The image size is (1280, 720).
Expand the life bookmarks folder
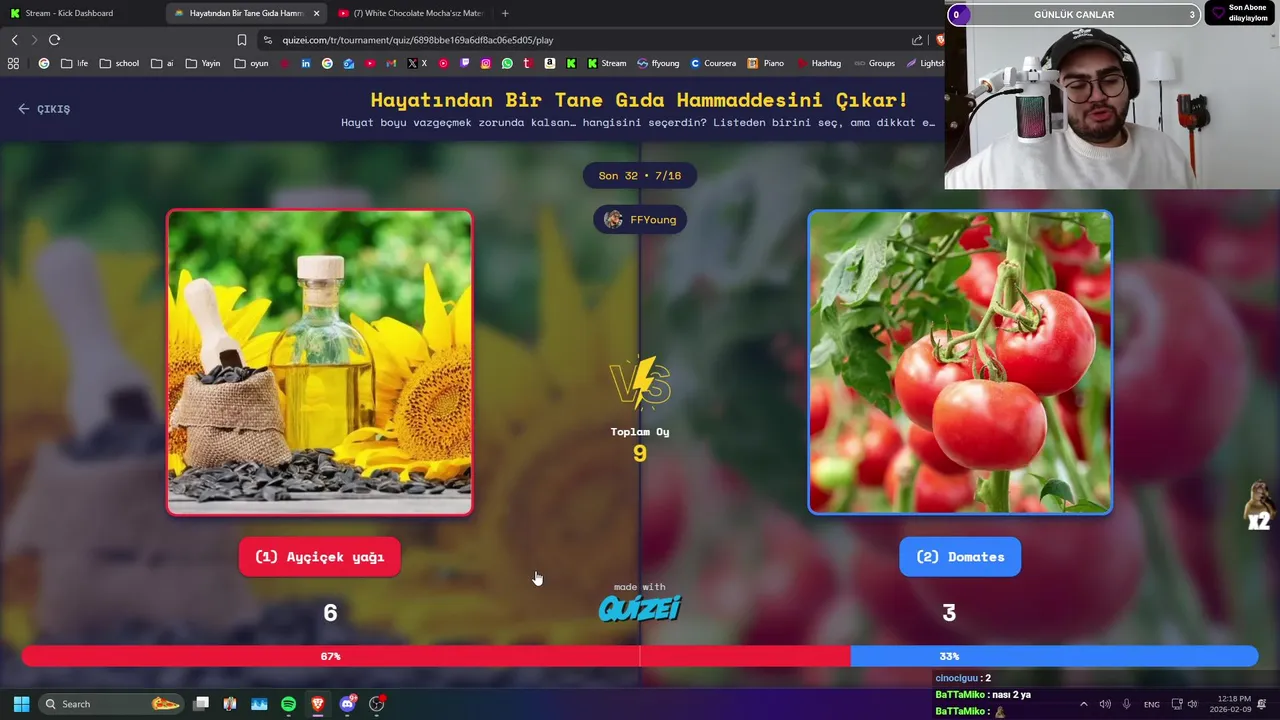click(74, 63)
